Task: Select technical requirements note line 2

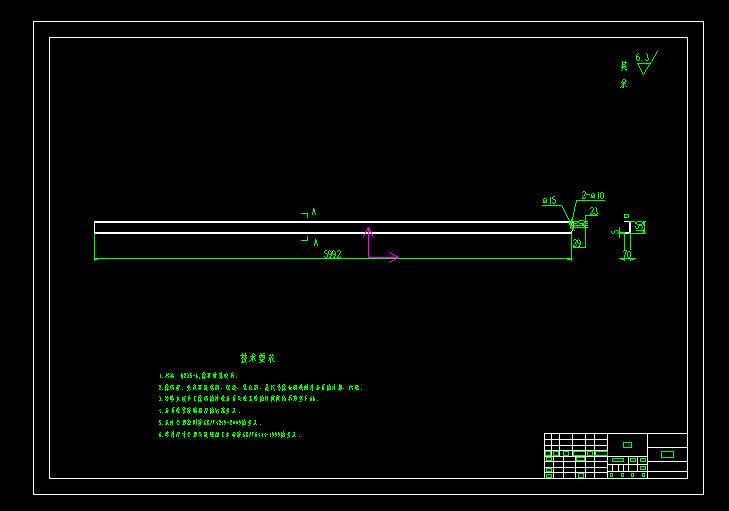Action: [x=260, y=387]
